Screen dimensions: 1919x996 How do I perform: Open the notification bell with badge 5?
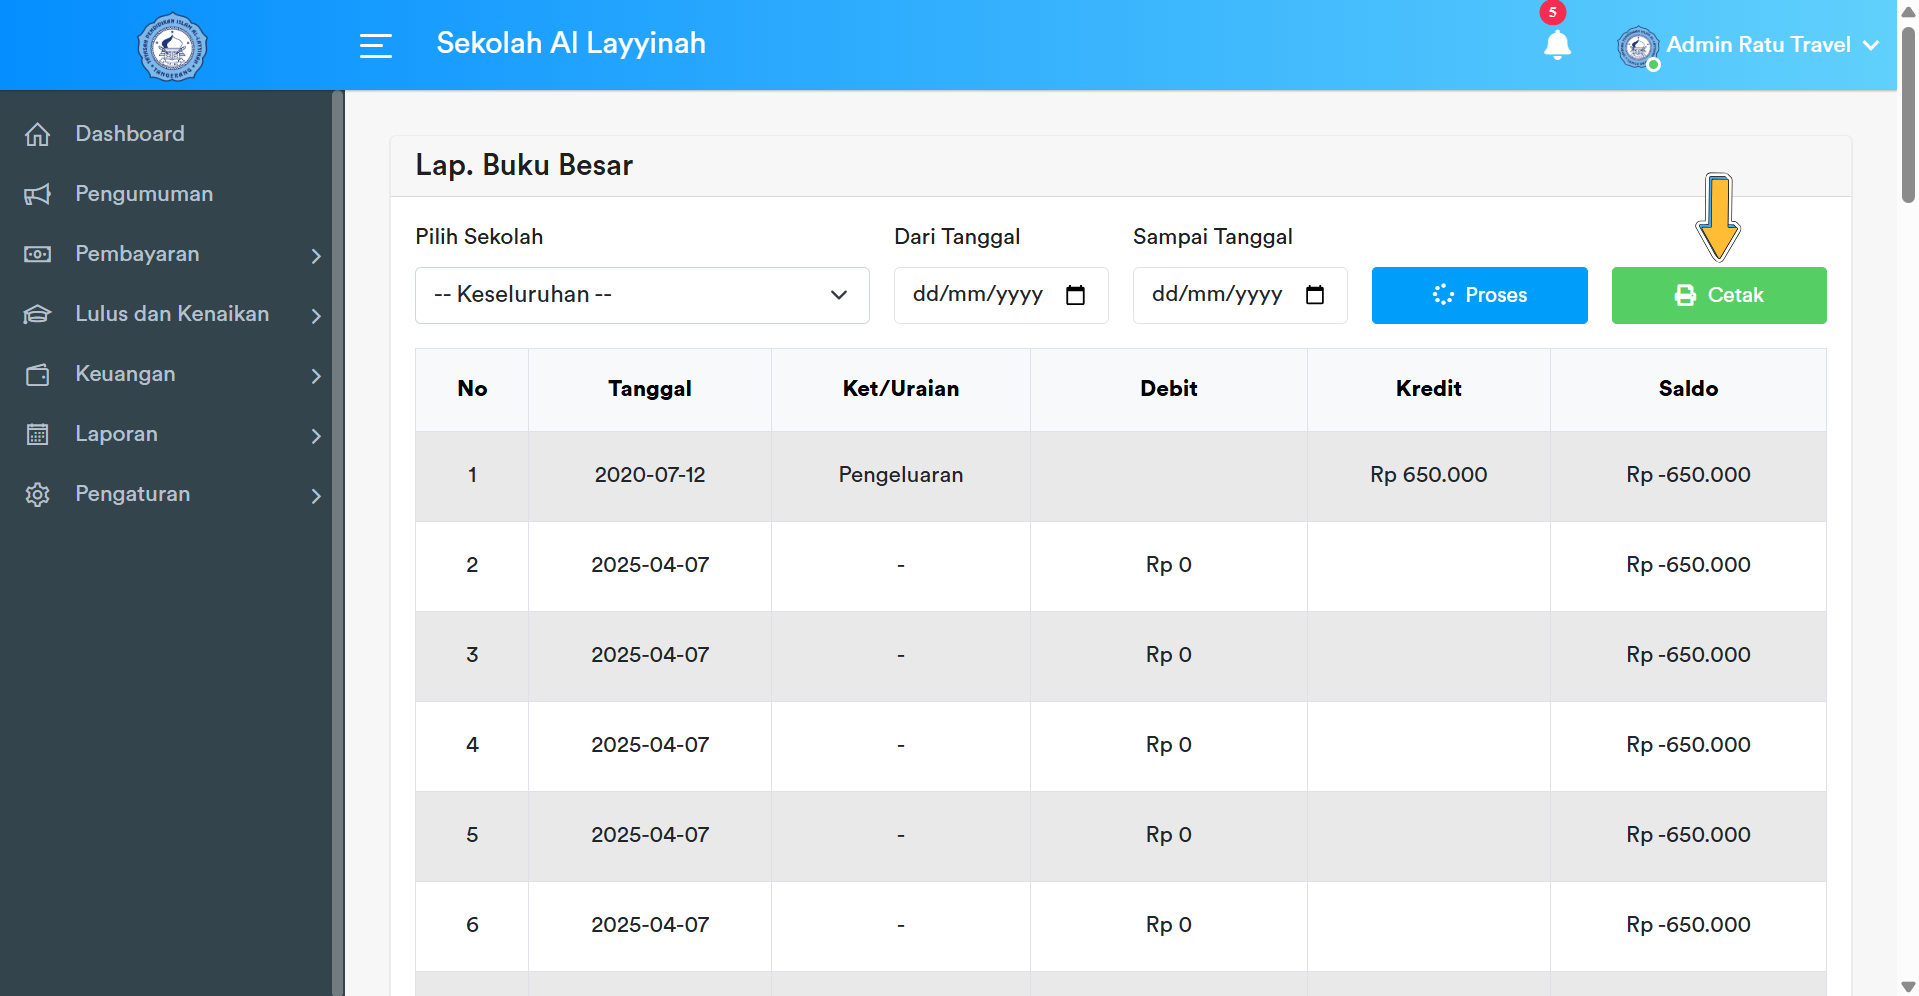coord(1557,46)
